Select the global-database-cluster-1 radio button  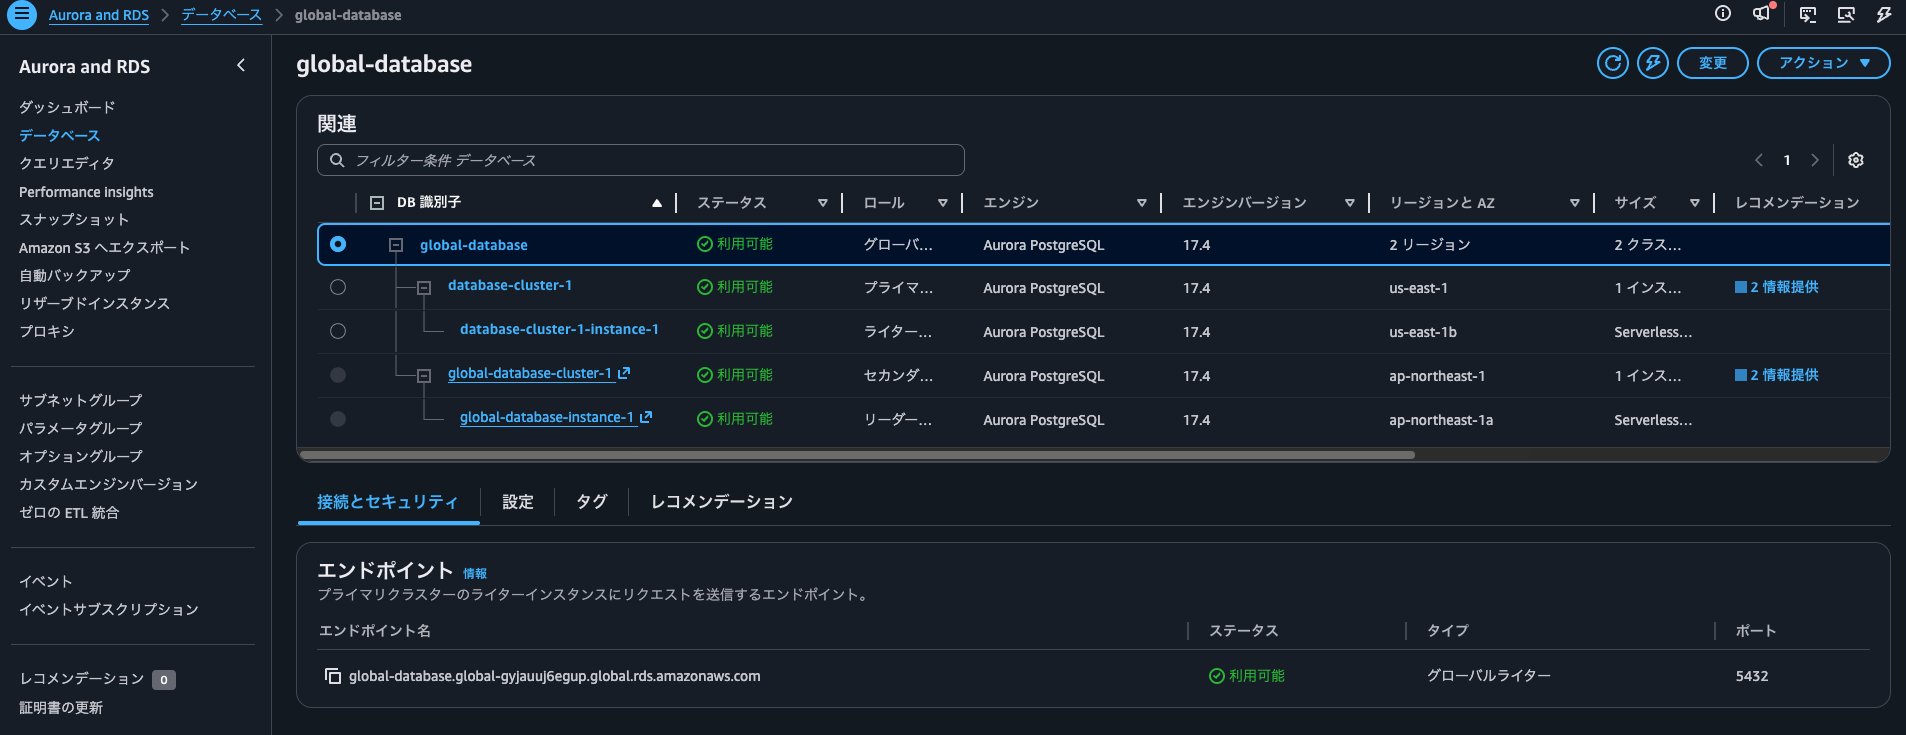[x=338, y=375]
